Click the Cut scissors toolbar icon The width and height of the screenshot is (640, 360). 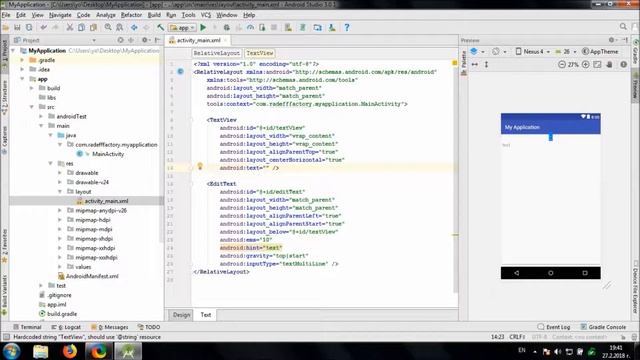coord(70,28)
